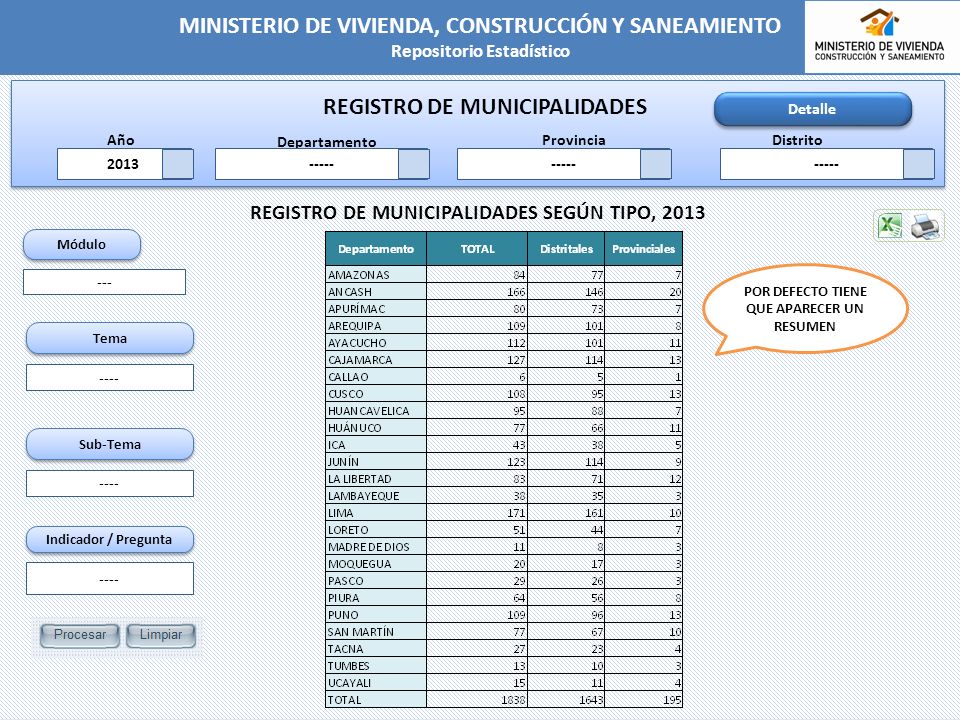The width and height of the screenshot is (960, 720).
Task: Click the TOTAL row label at bottom
Action: 344,700
